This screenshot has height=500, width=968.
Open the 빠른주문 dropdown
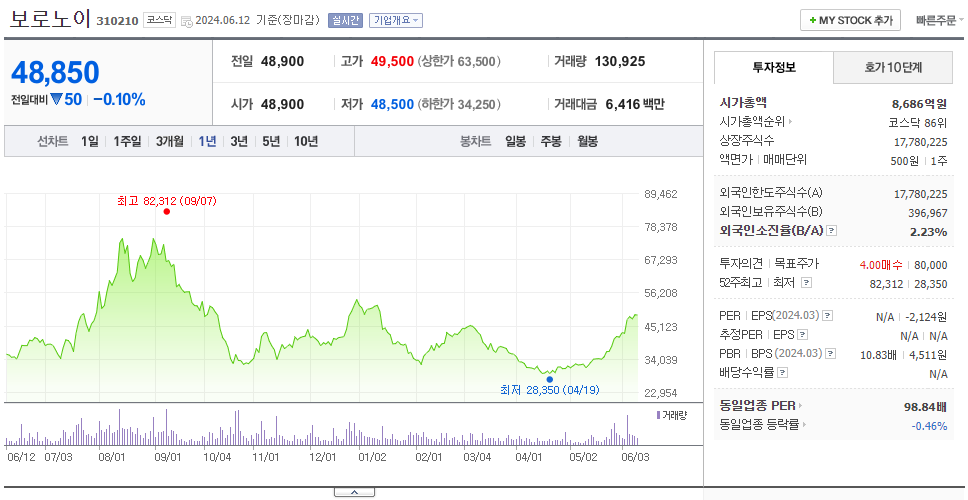click(940, 20)
